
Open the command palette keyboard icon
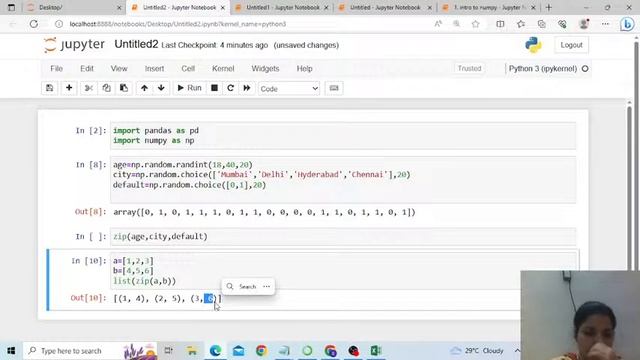coord(334,88)
